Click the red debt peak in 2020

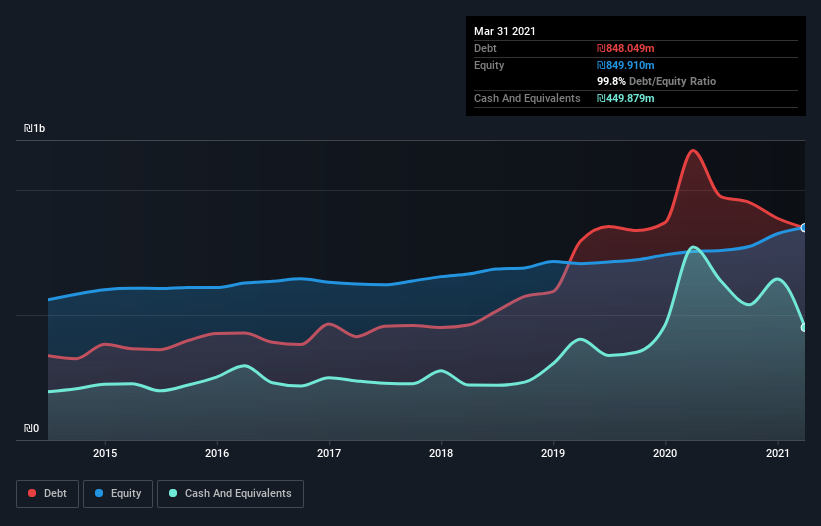pyautogui.click(x=693, y=151)
